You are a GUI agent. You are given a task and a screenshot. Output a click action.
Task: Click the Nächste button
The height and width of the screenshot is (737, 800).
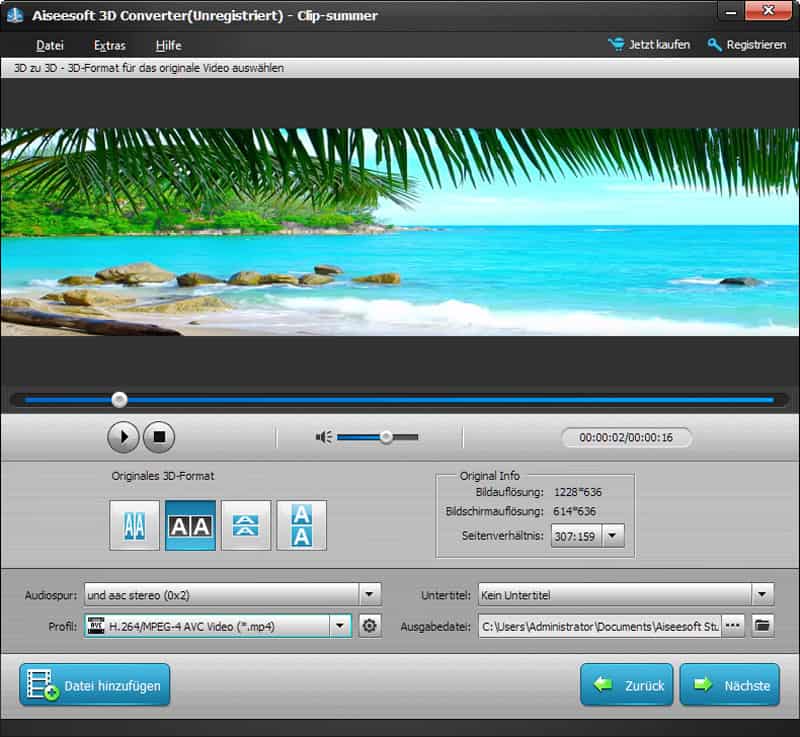(x=729, y=685)
